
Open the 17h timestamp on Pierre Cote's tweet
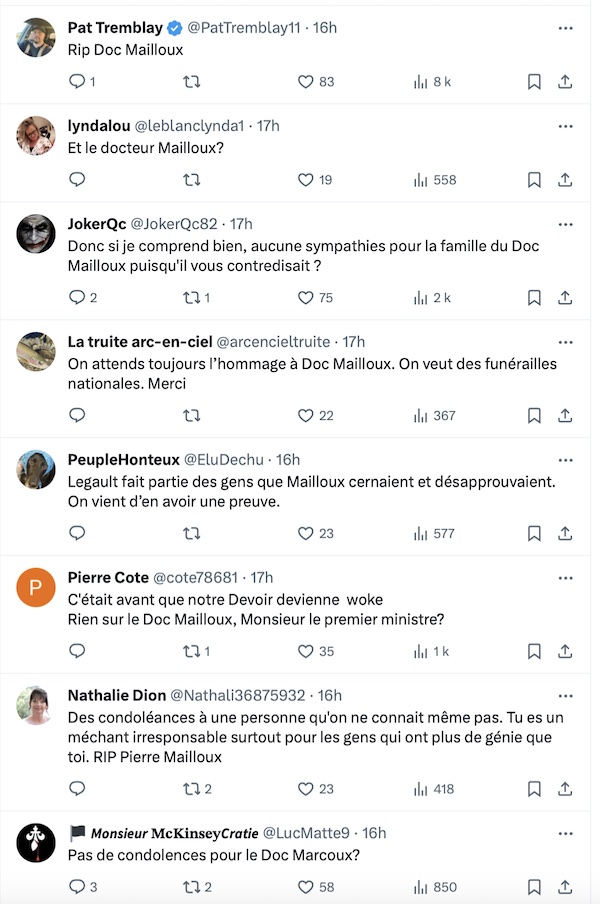click(x=262, y=578)
